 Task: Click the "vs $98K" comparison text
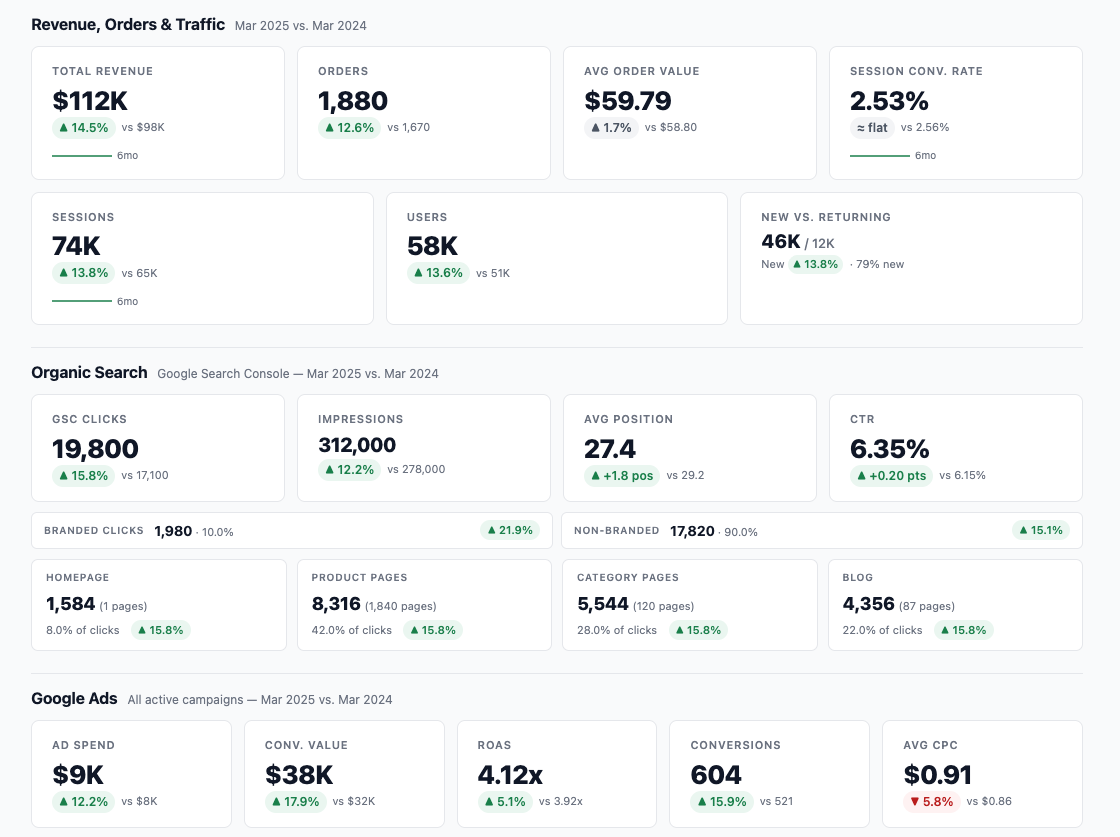click(144, 128)
